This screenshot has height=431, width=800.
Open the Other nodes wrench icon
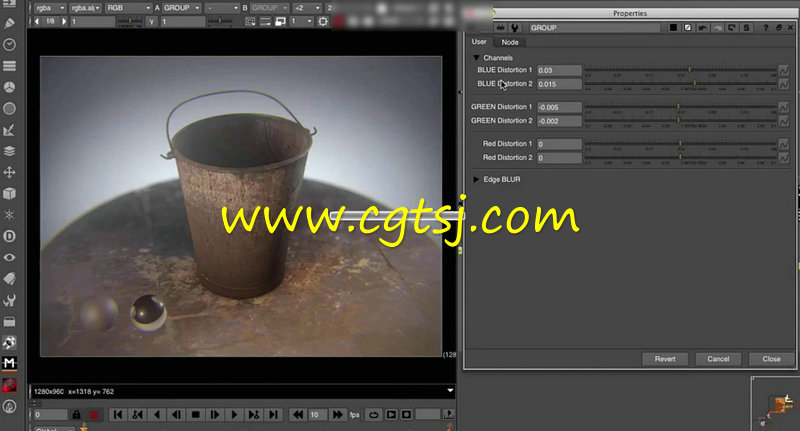click(9, 300)
